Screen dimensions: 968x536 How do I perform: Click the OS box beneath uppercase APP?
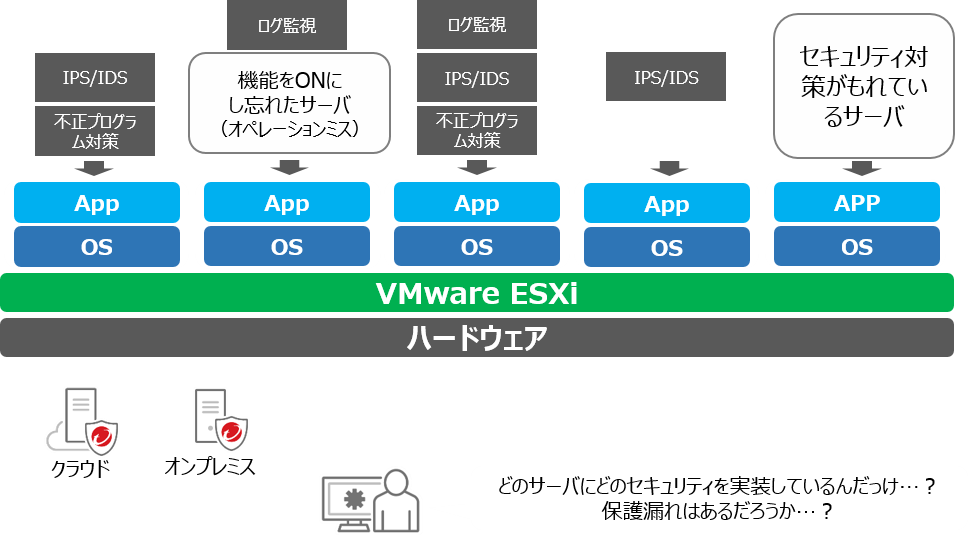[x=857, y=246]
